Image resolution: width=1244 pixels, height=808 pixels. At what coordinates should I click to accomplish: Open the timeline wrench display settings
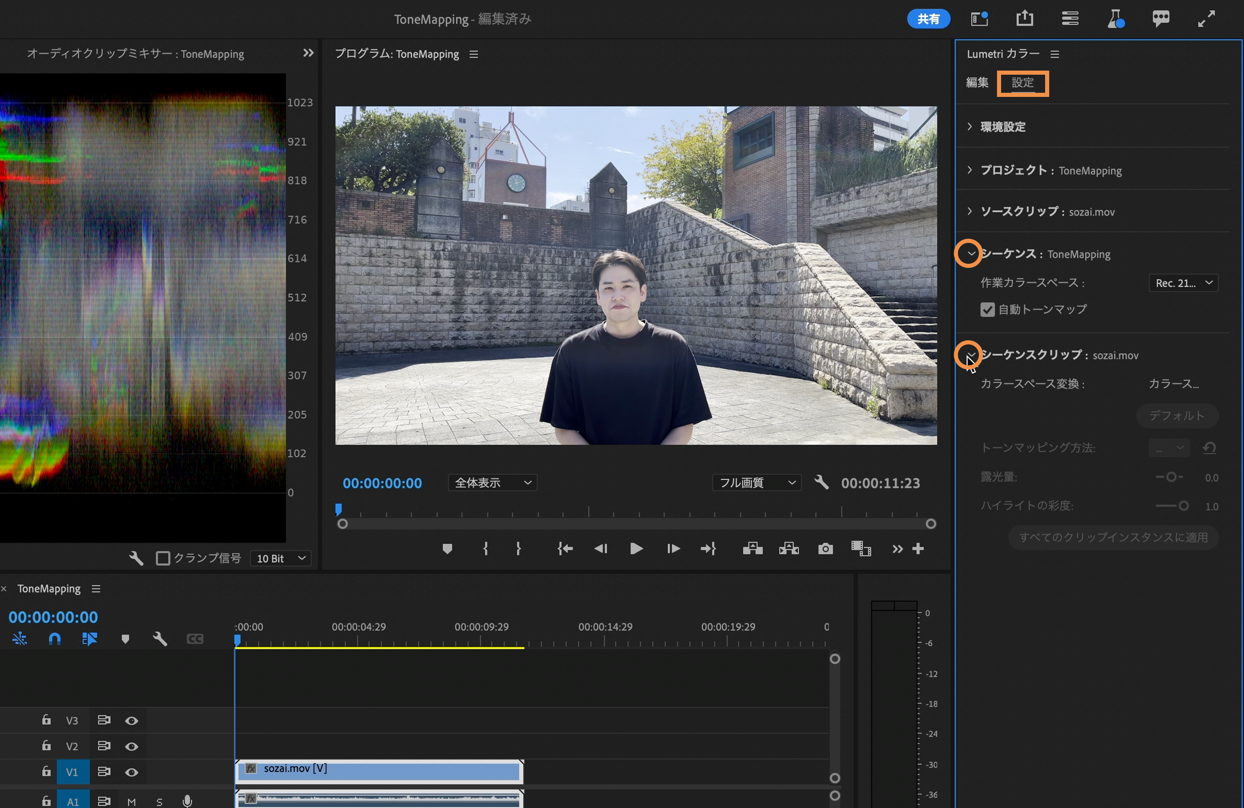point(160,639)
